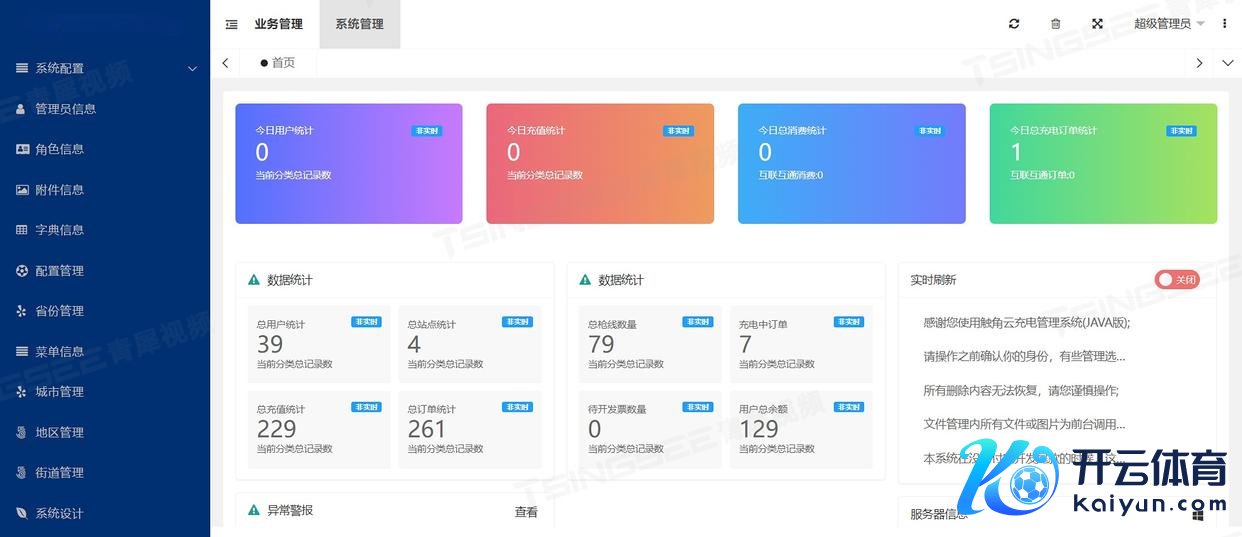Open the tab options down-chevron
Viewport: 1242px width, 537px height.
[x=1228, y=63]
